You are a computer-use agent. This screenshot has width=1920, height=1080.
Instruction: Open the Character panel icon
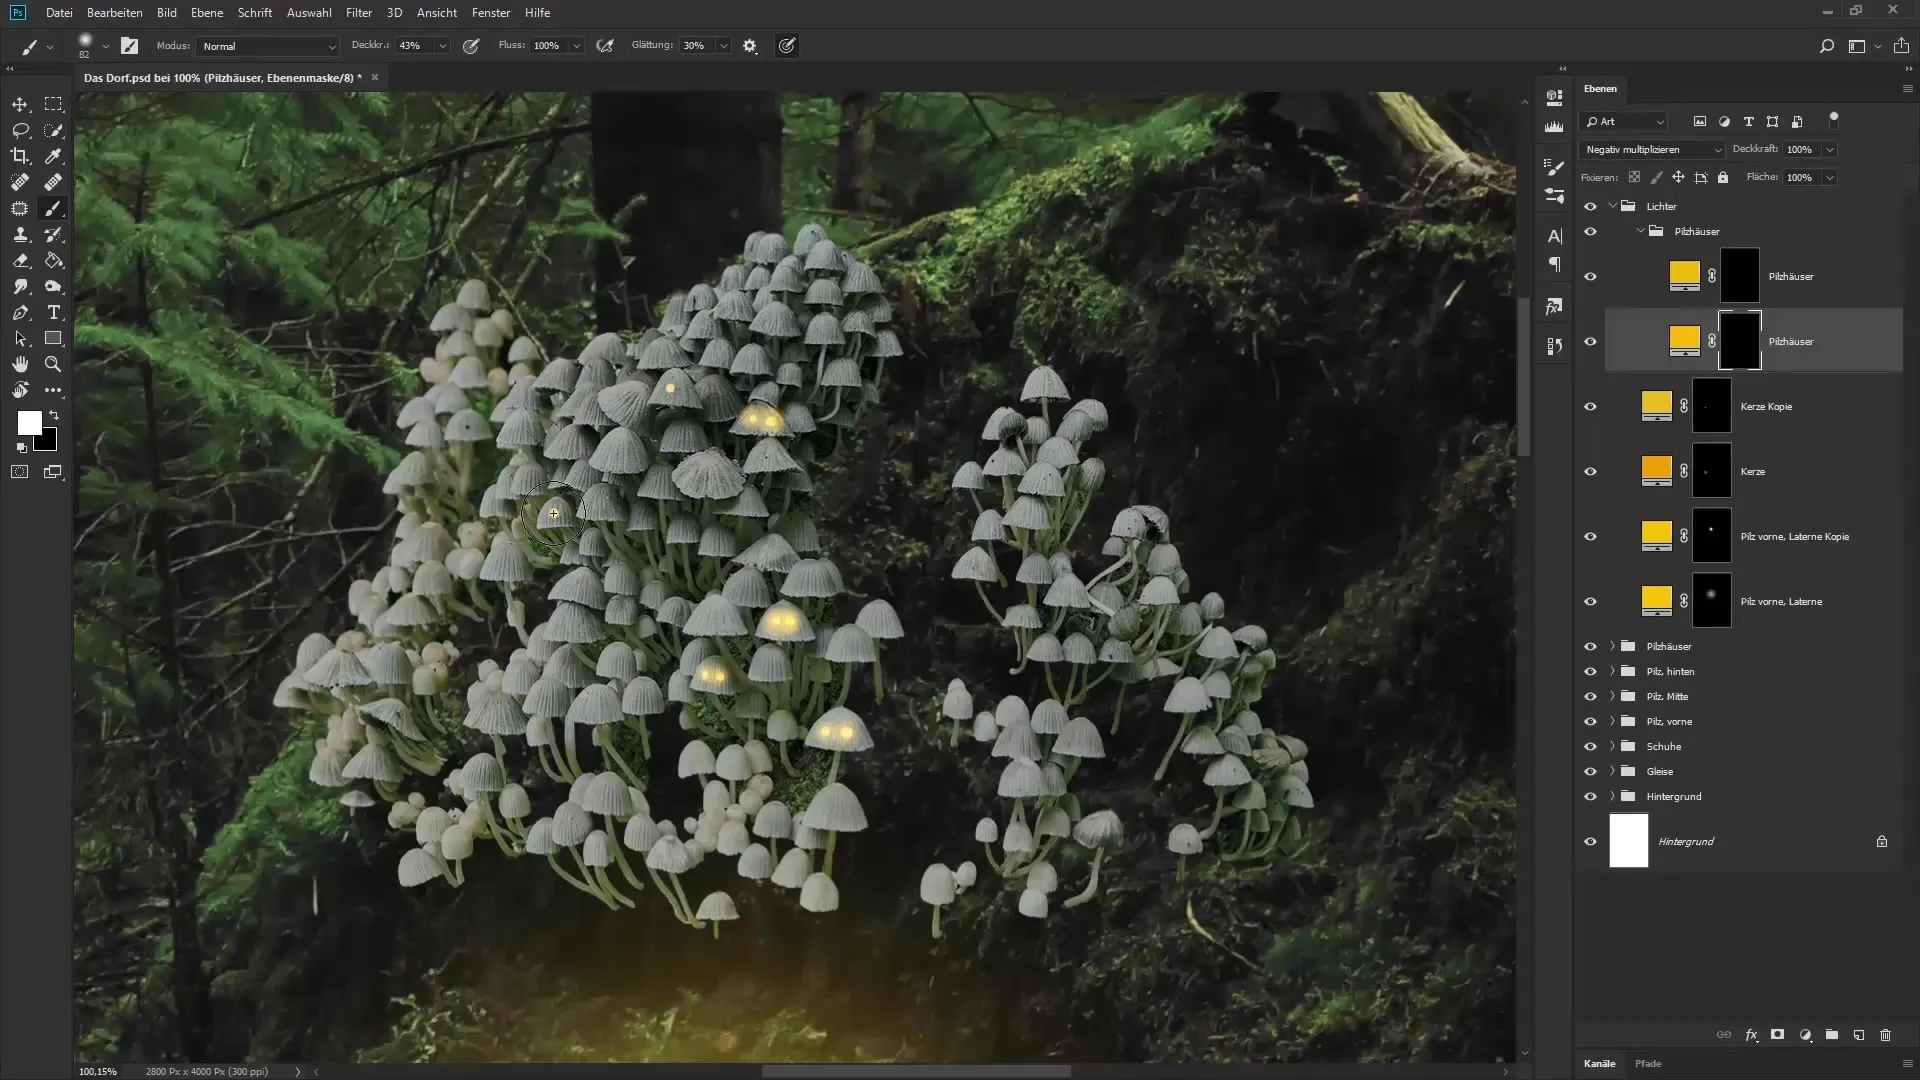(1554, 236)
